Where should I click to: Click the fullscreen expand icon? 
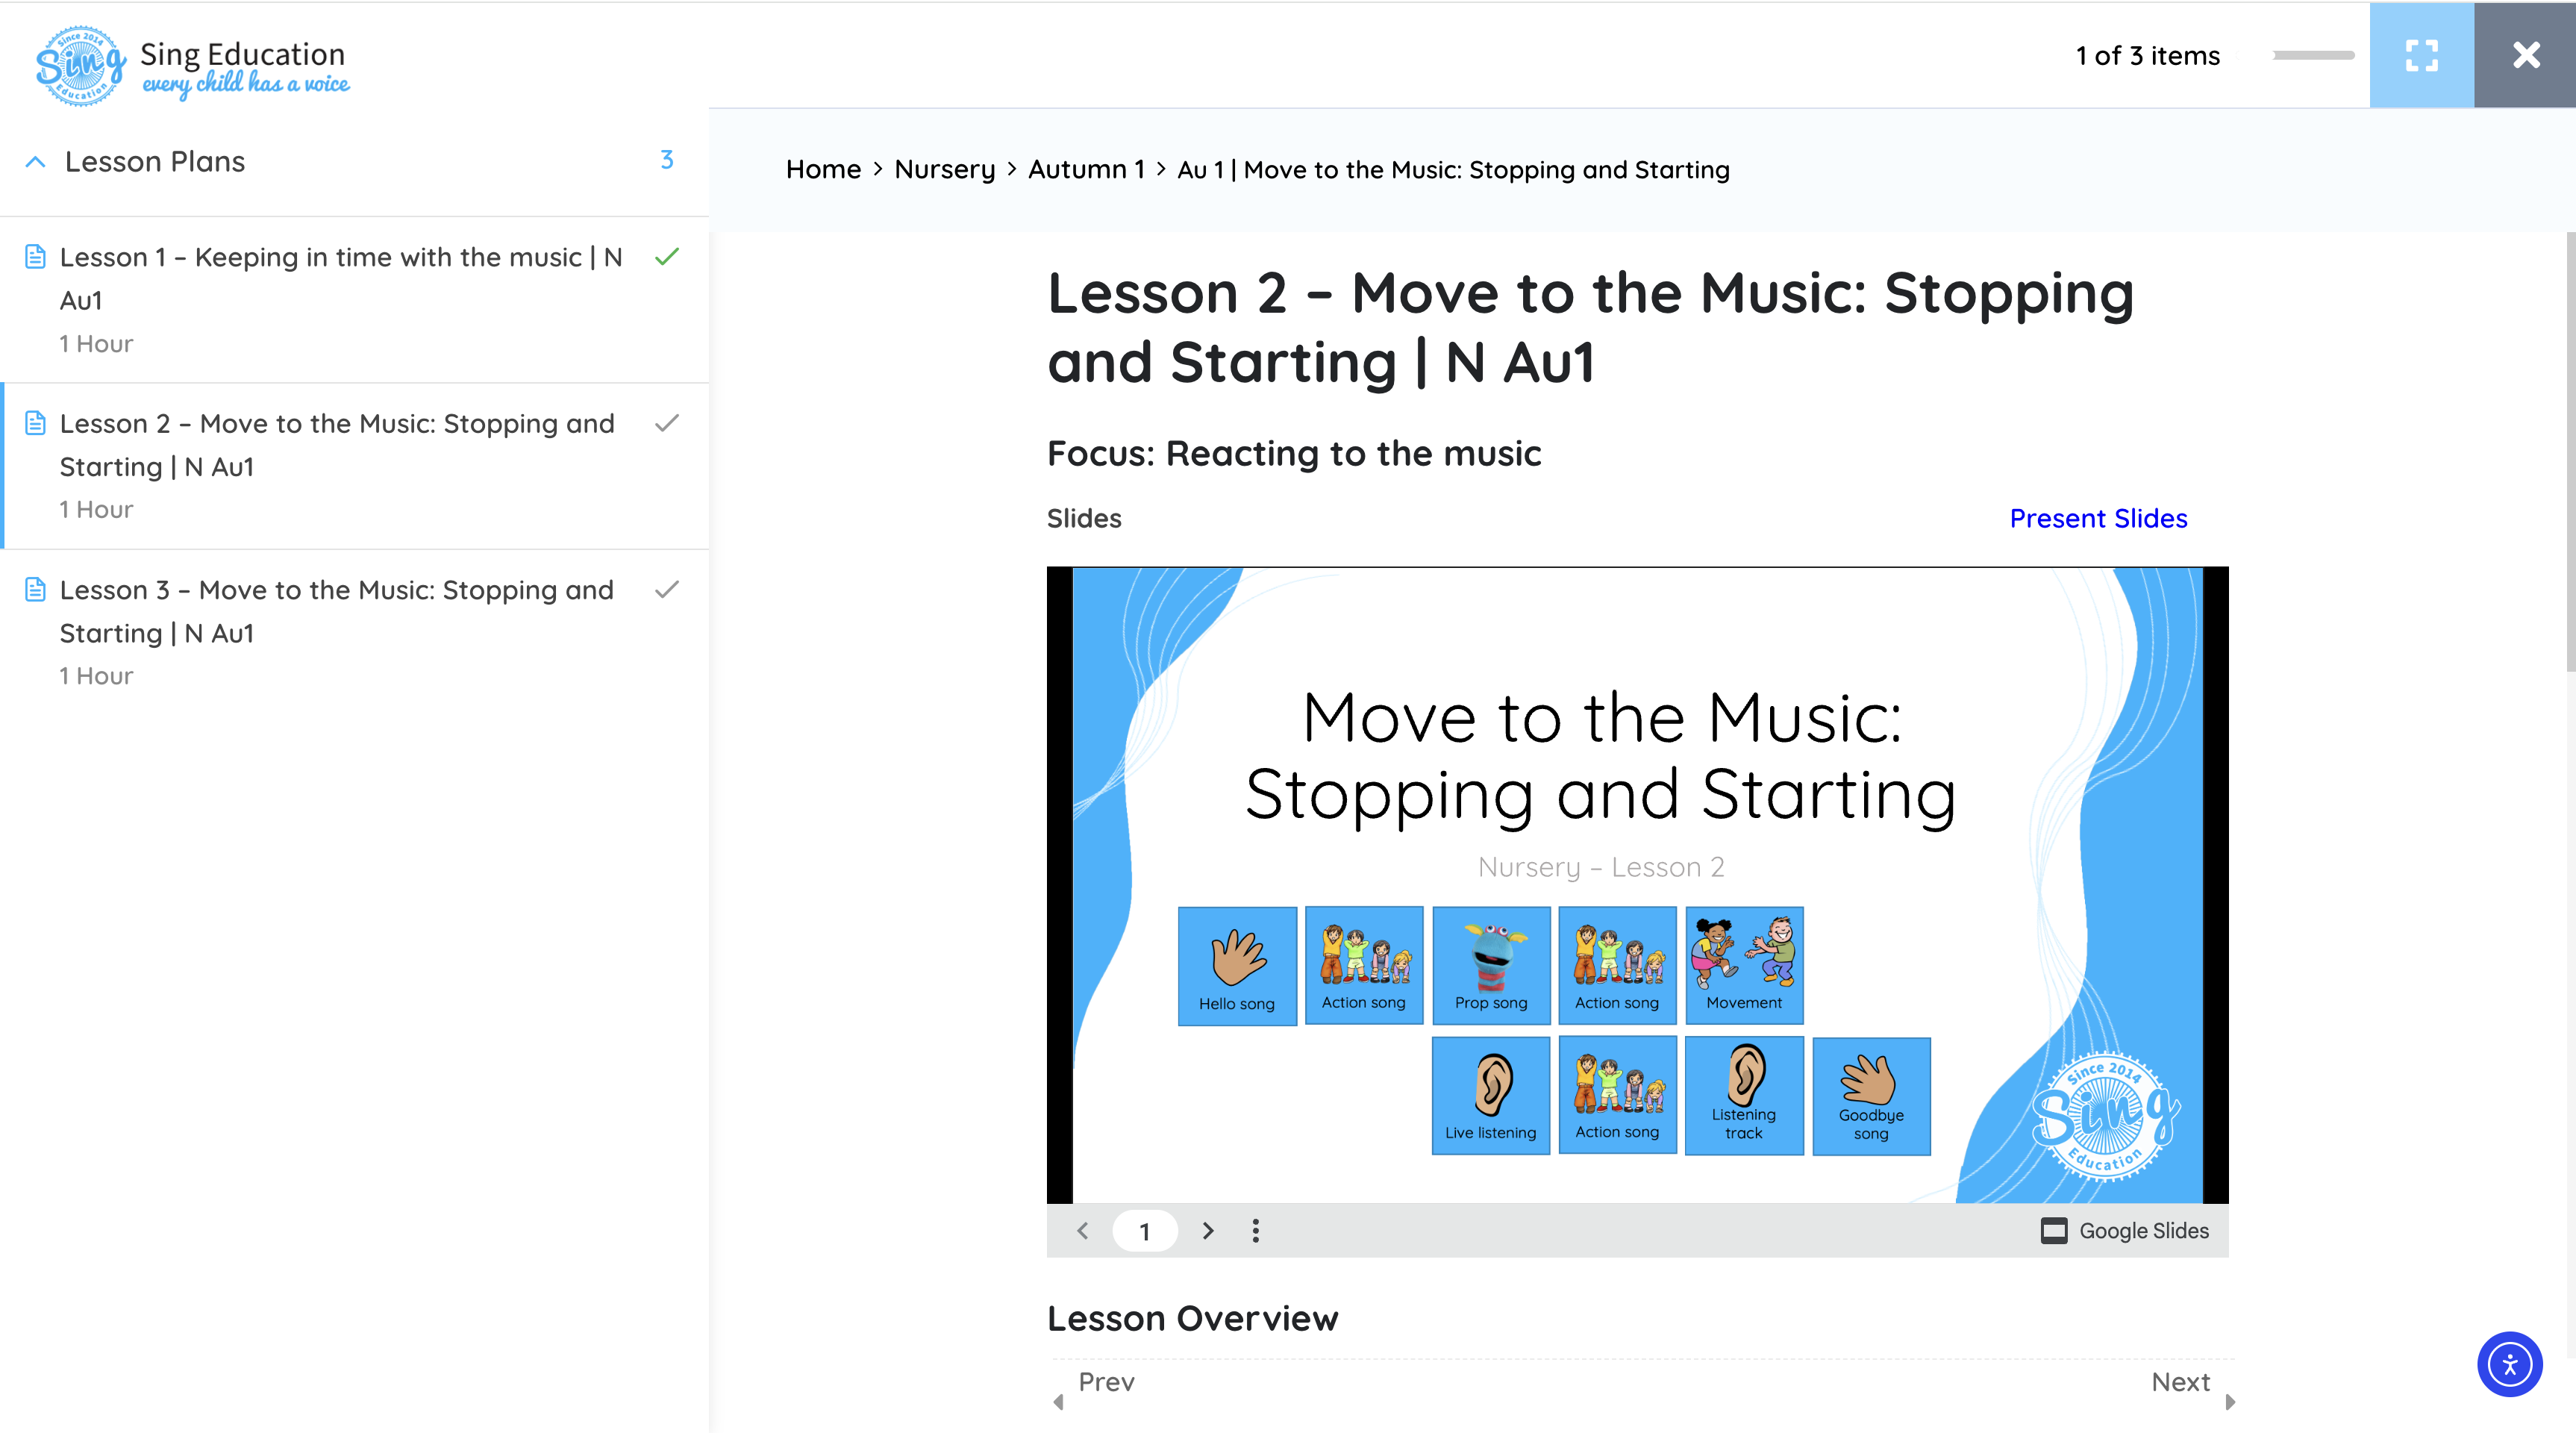coord(2421,55)
